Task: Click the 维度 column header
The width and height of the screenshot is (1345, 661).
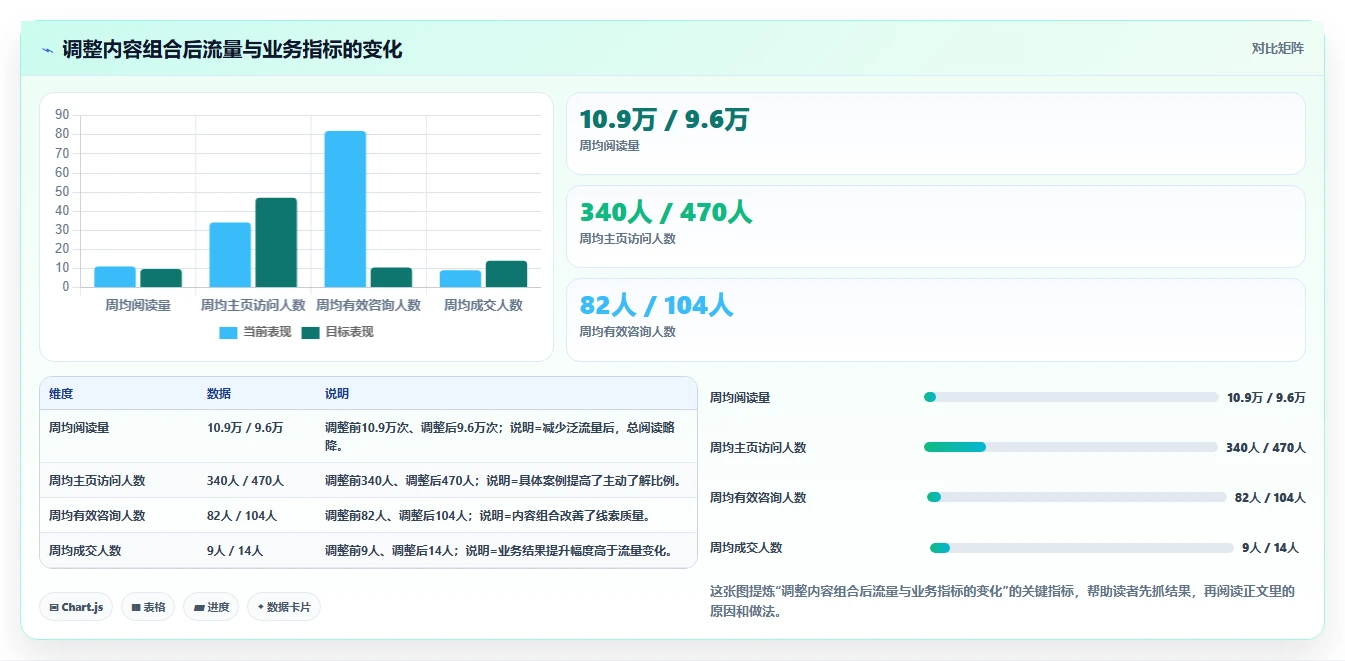Action: coord(61,394)
